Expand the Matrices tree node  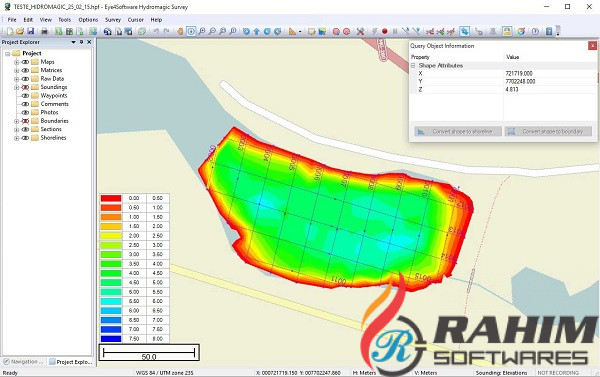coord(16,70)
